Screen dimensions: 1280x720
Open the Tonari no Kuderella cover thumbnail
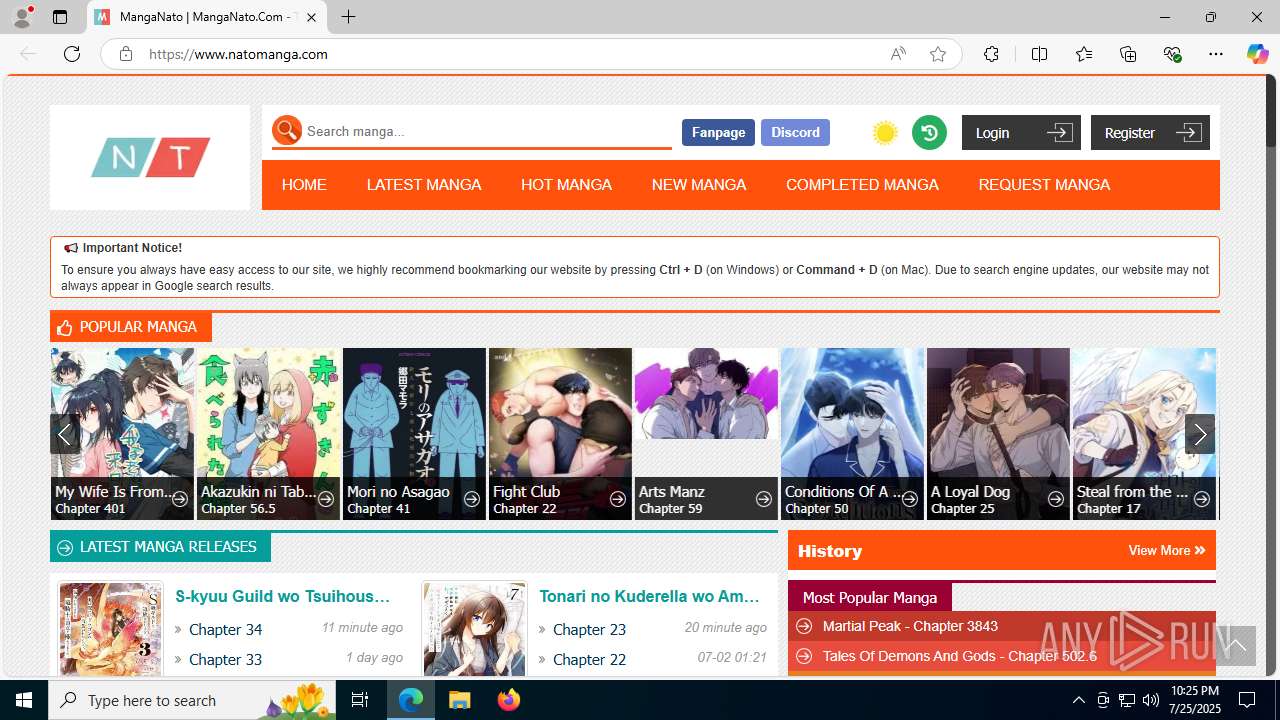[474, 630]
